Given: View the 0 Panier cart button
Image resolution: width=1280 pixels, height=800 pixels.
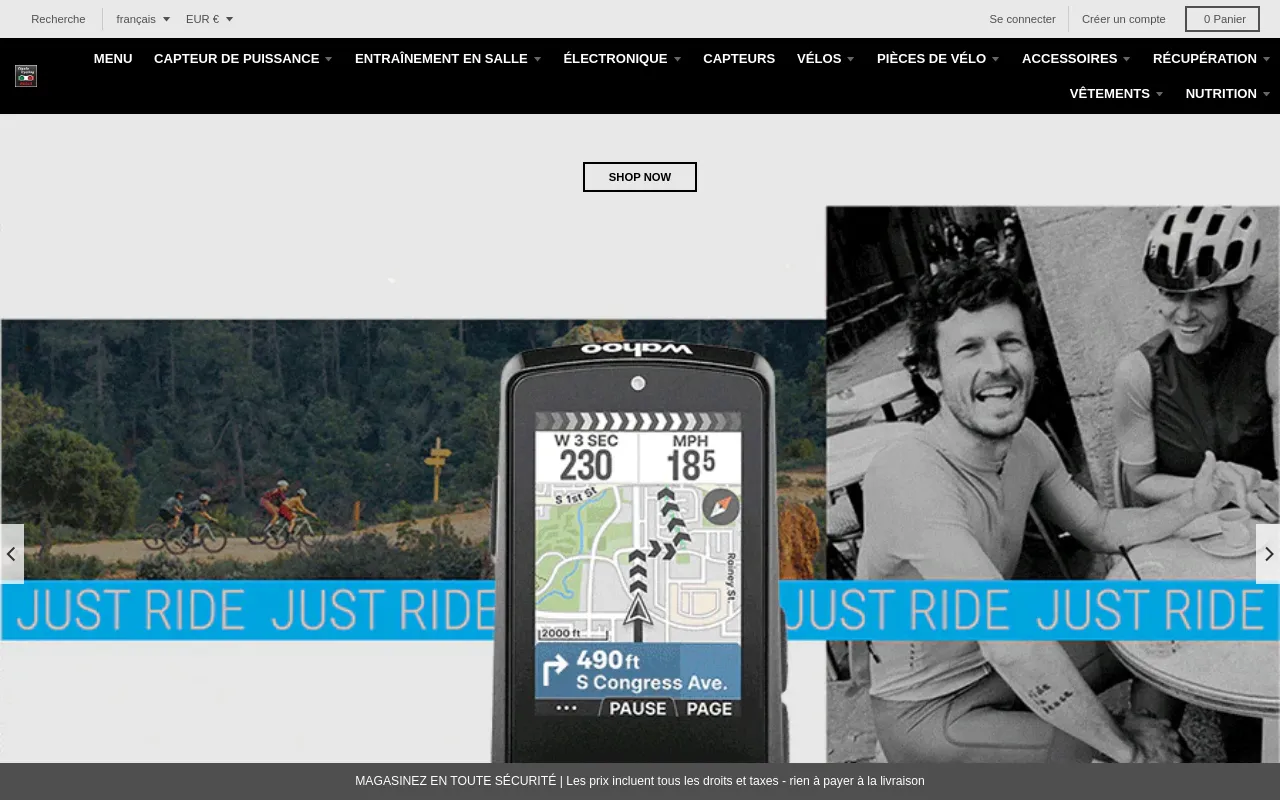Looking at the screenshot, I should click(x=1222, y=19).
